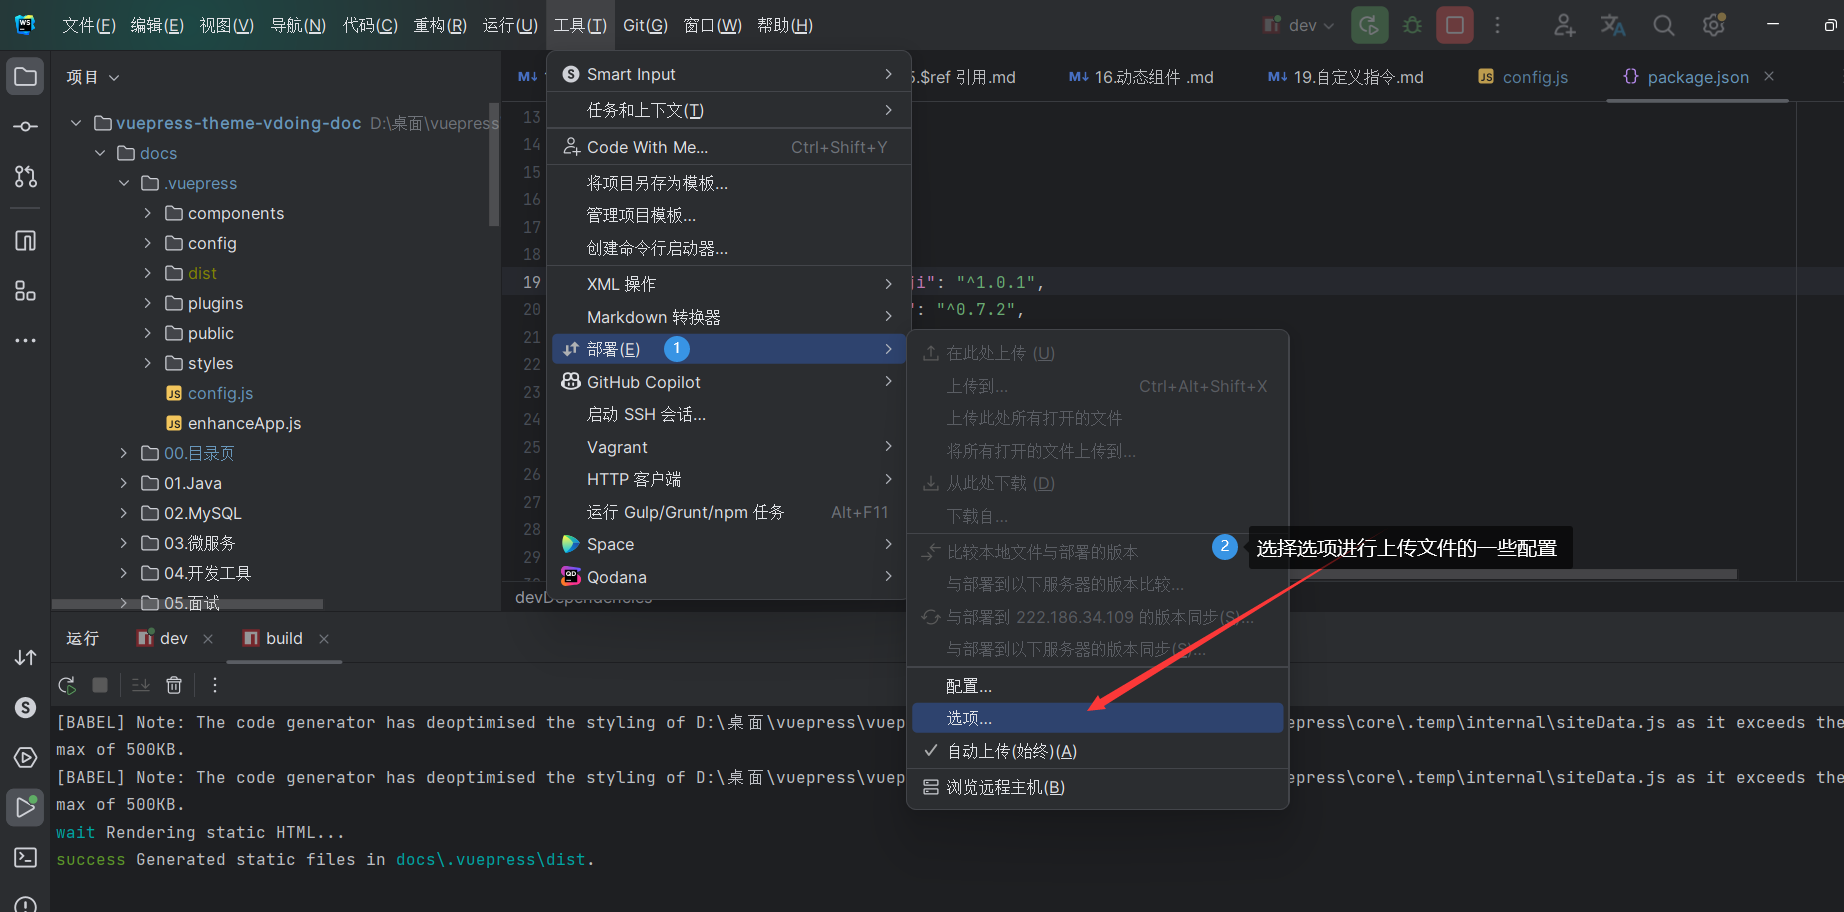Viewport: 1844px width, 912px height.
Task: Open more options in Run panel toolbar
Action: [215, 685]
